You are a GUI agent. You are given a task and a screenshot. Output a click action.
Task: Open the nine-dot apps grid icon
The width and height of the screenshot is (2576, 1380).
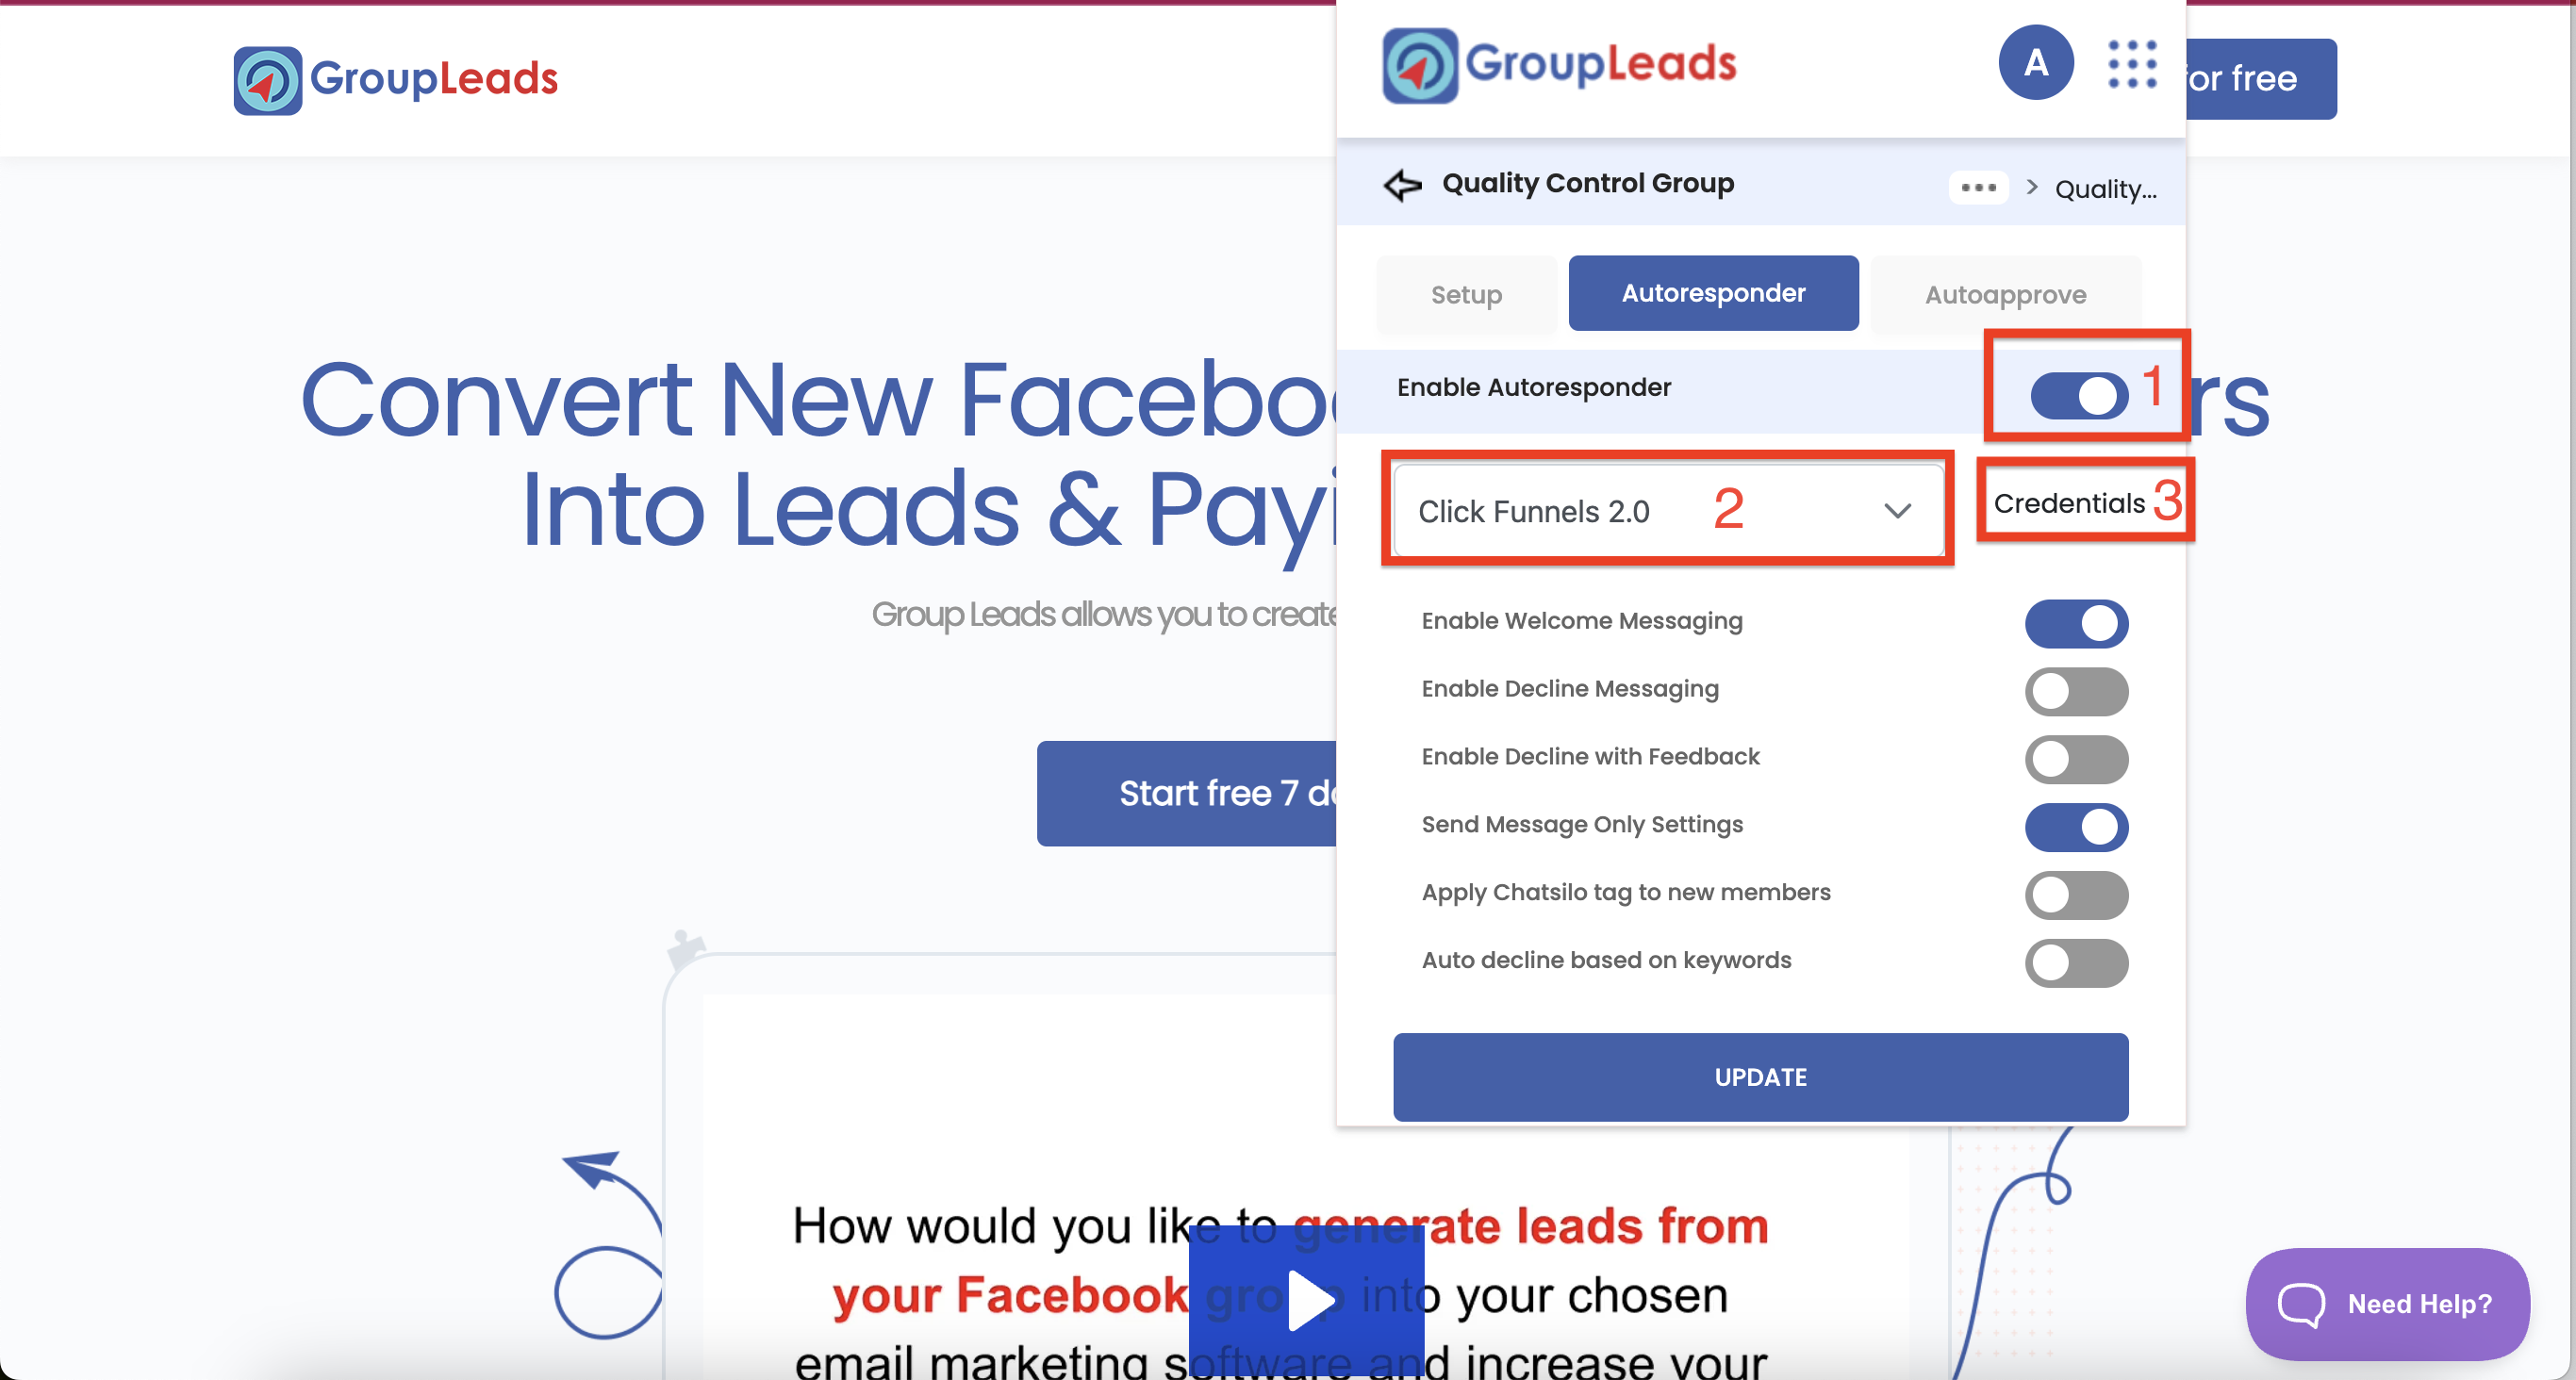point(2132,64)
